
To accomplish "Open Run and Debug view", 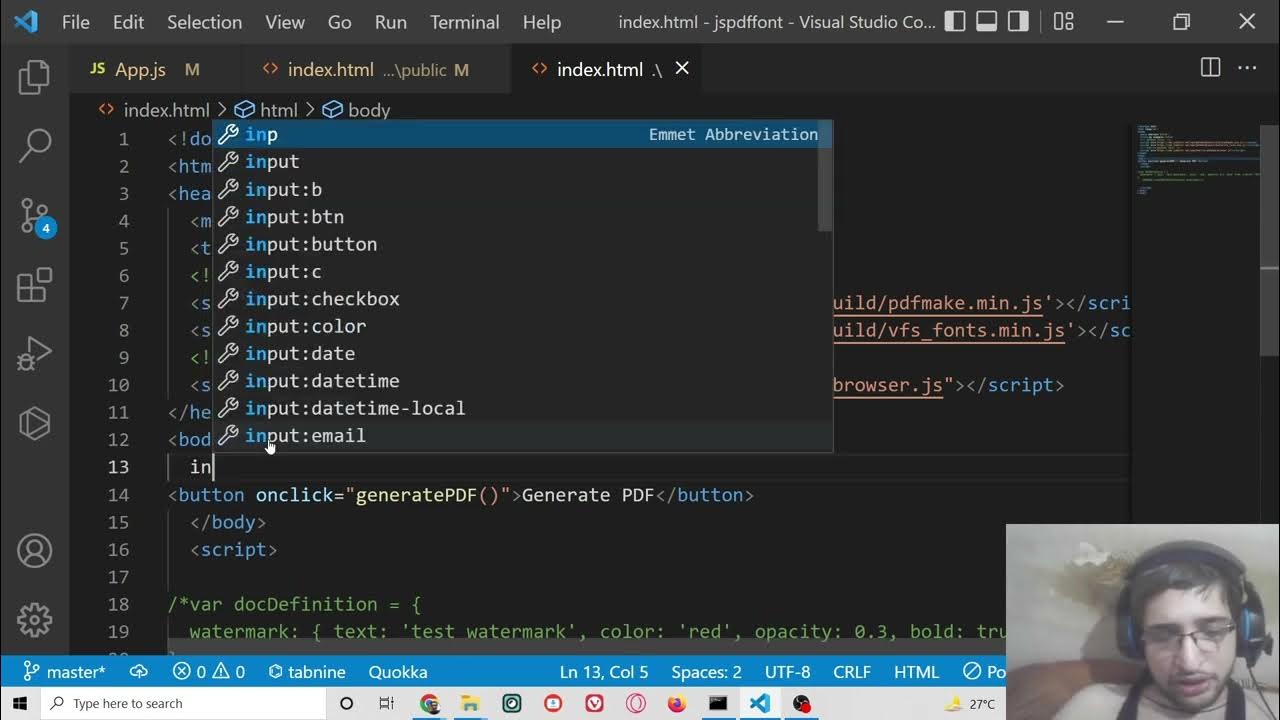I will click(x=34, y=354).
